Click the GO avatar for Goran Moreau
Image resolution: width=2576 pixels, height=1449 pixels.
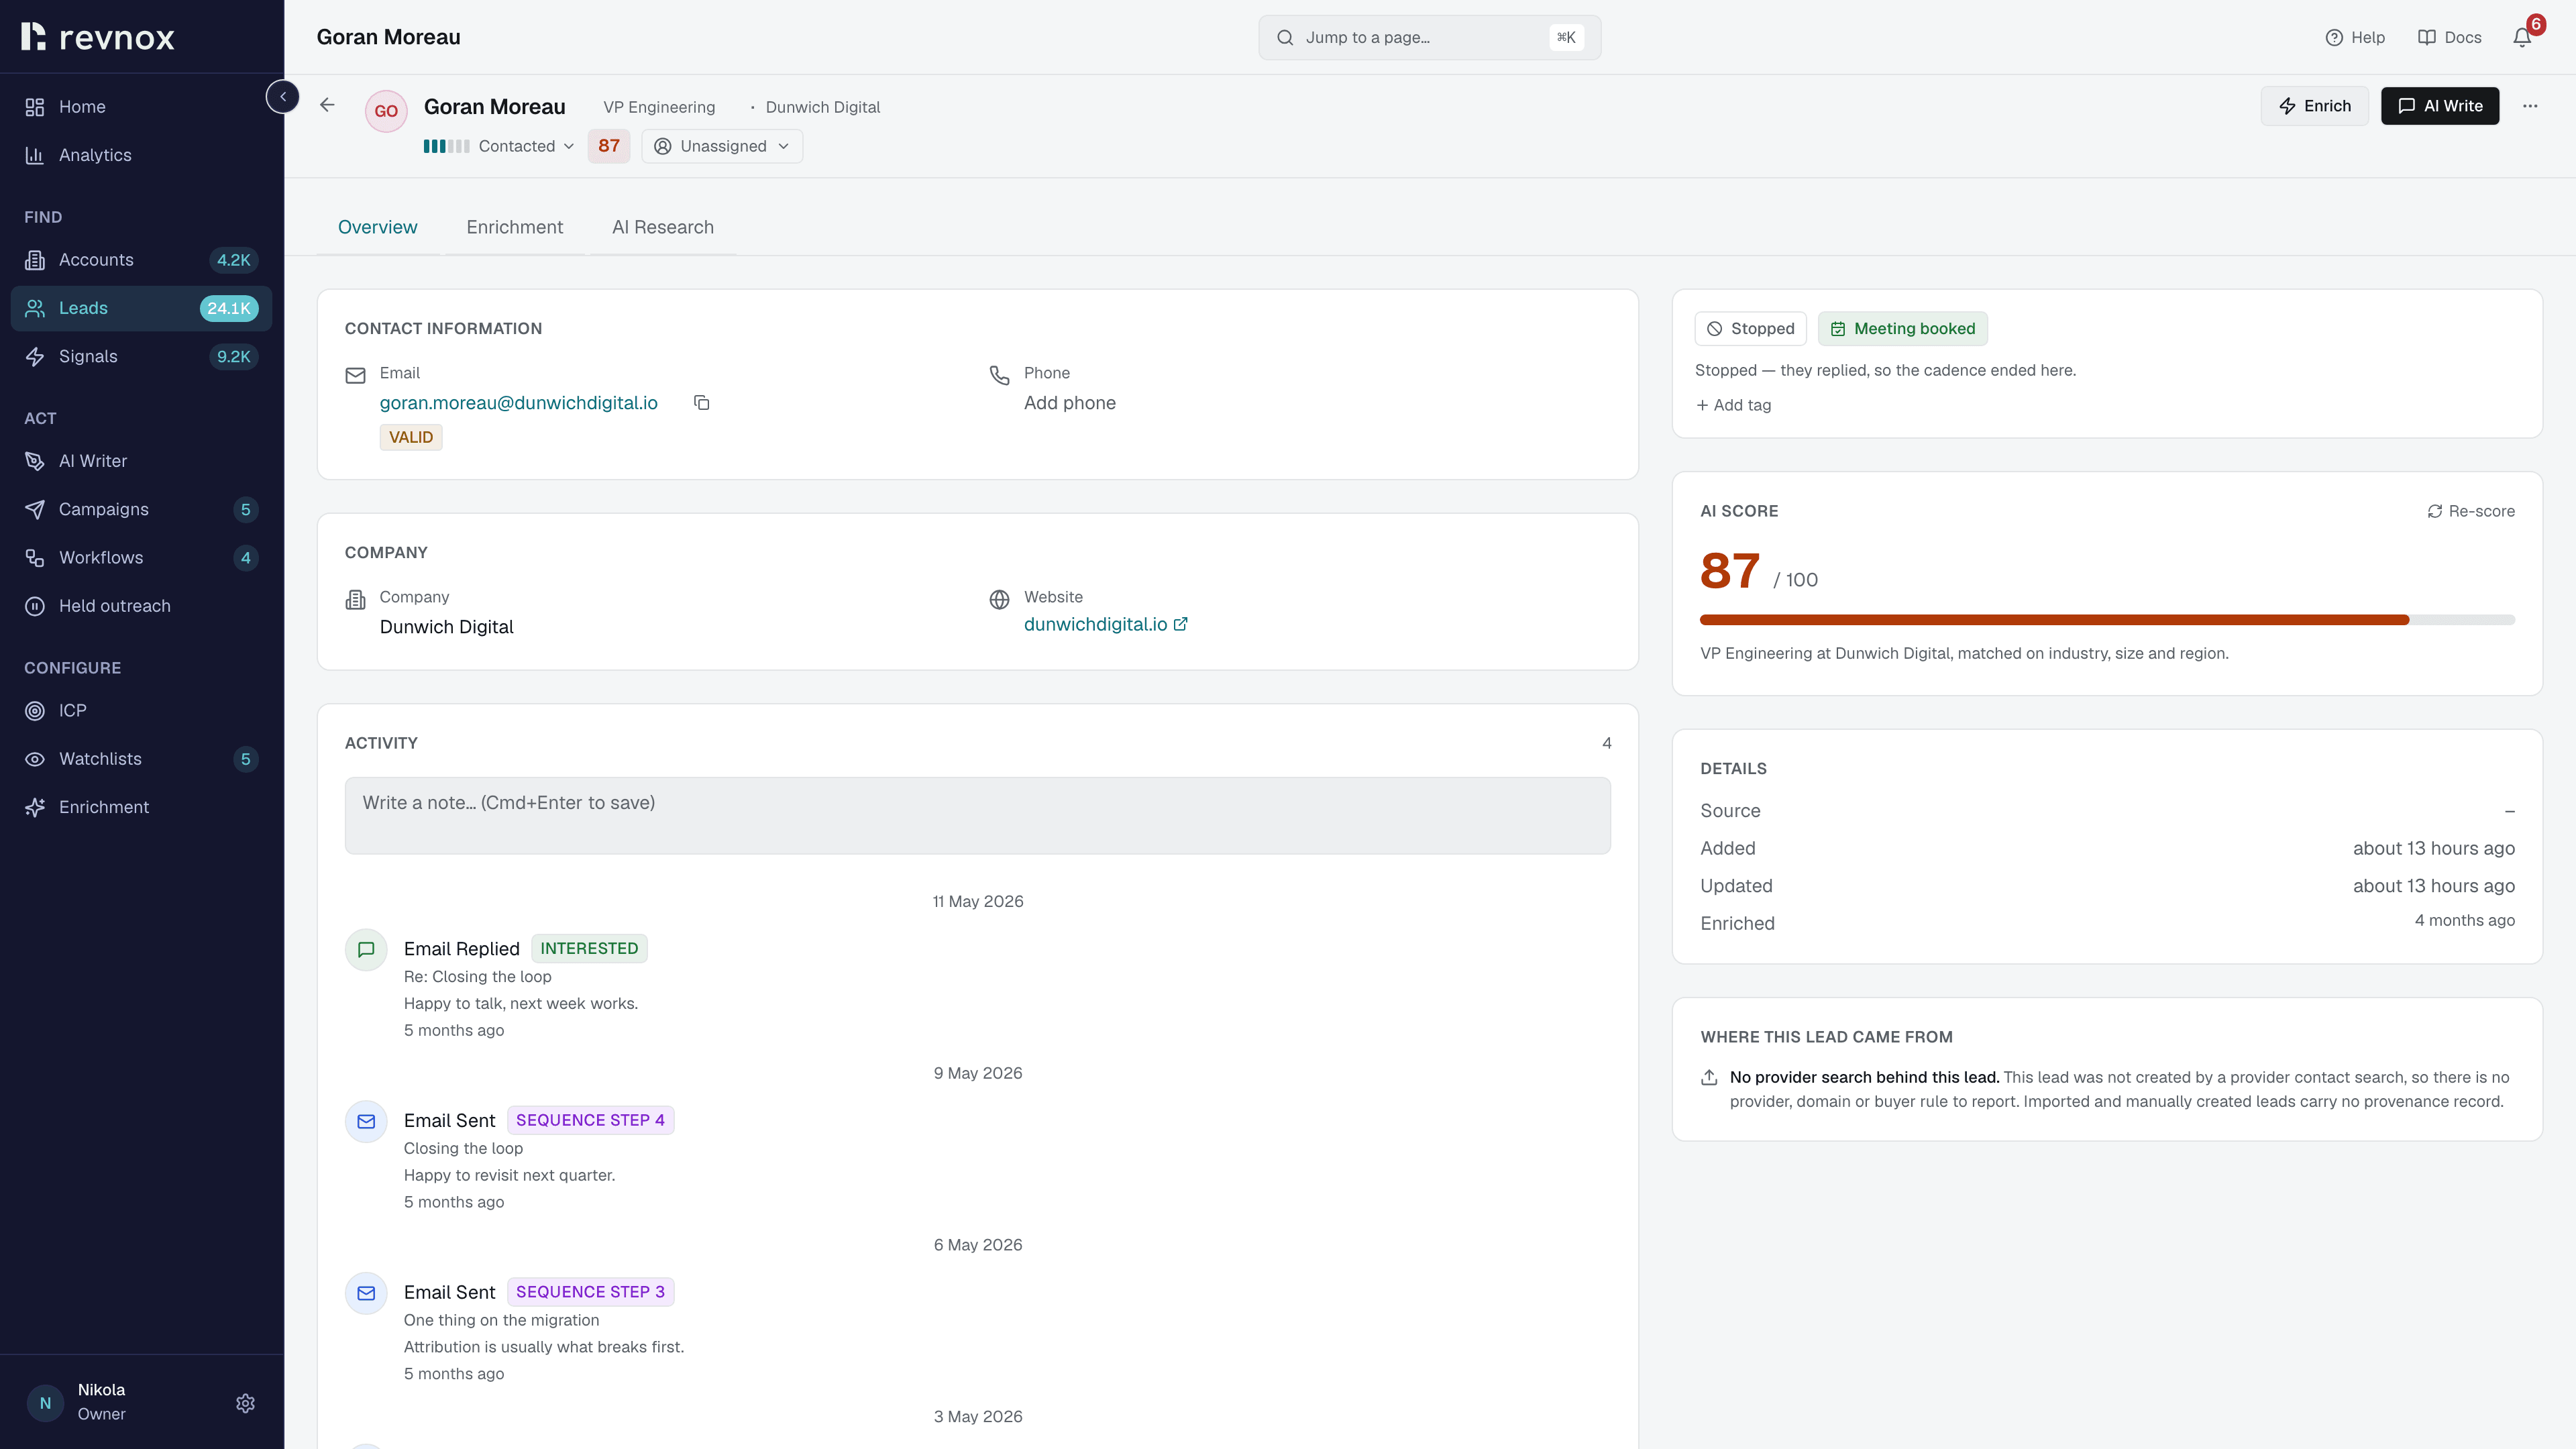pos(386,111)
